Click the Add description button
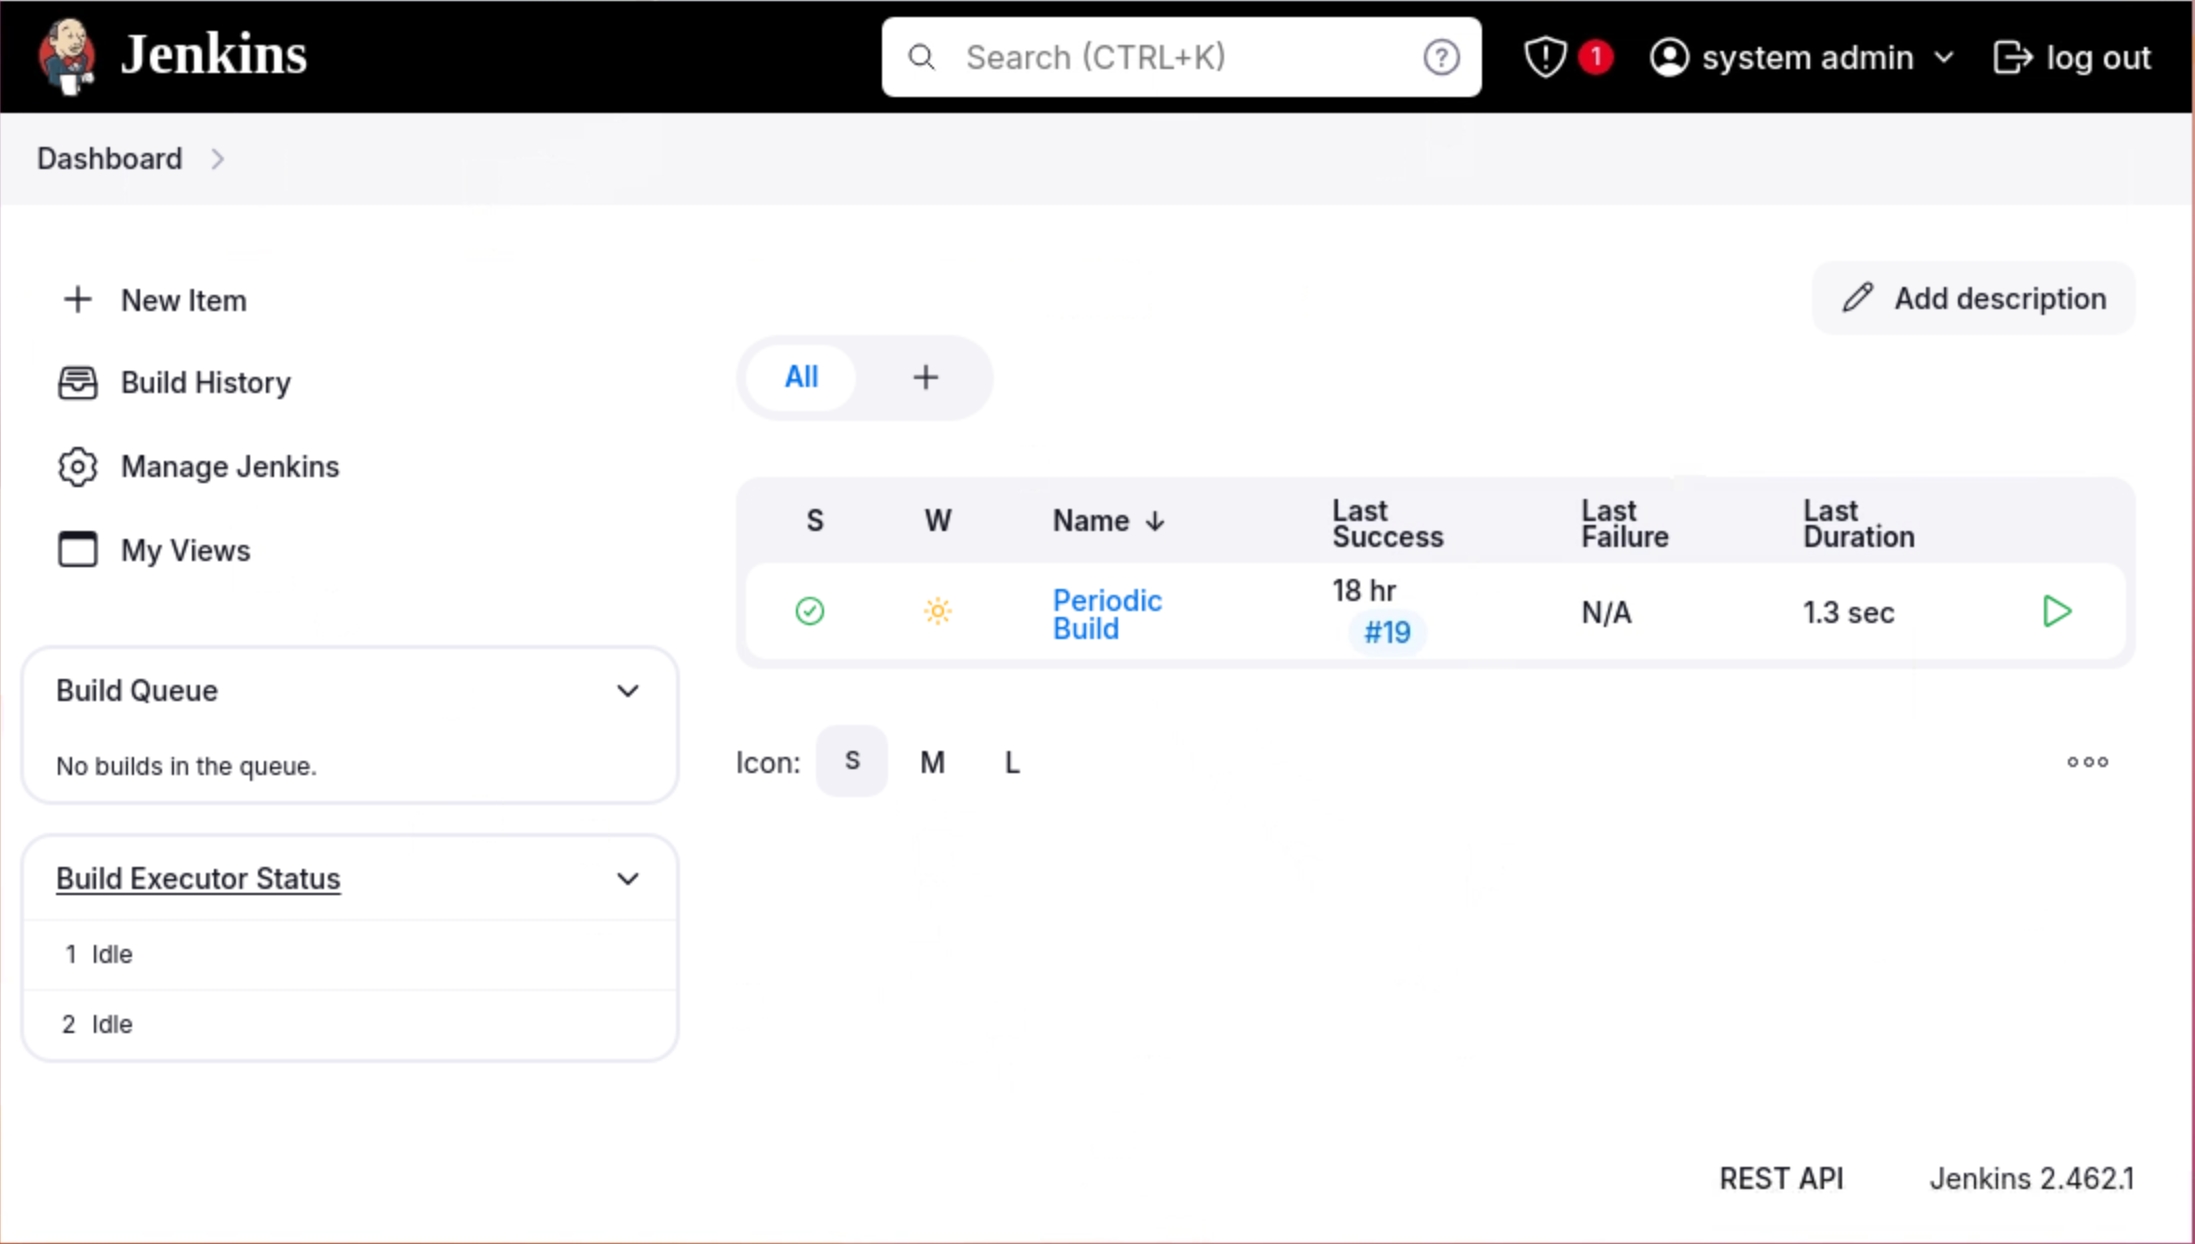Image resolution: width=2195 pixels, height=1244 pixels. tap(1973, 298)
